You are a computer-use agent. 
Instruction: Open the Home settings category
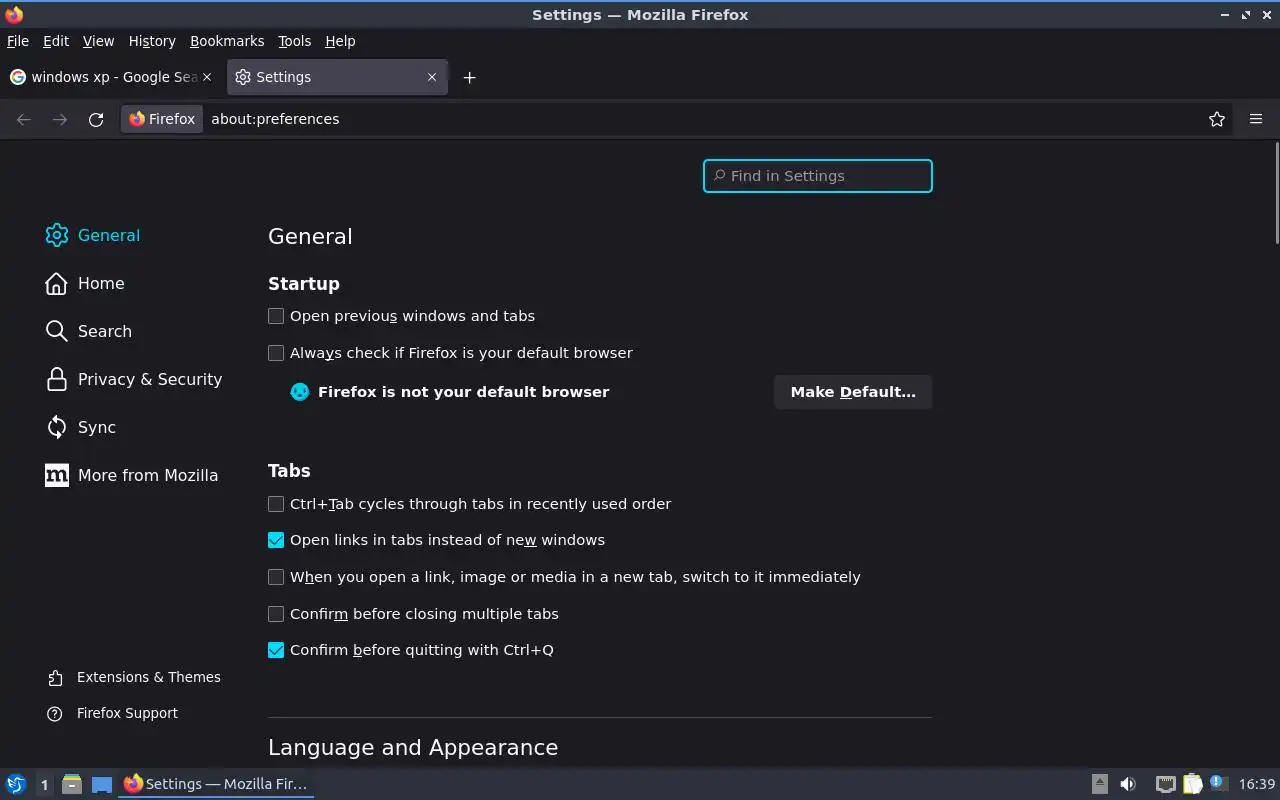85,283
